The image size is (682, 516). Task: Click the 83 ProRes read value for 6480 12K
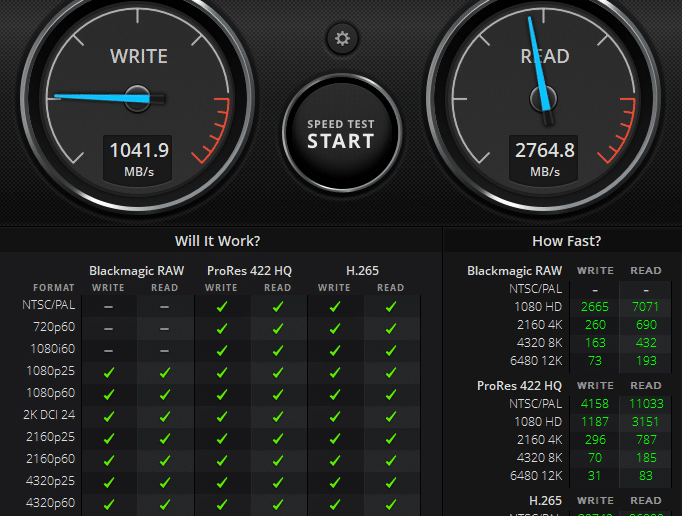point(646,476)
